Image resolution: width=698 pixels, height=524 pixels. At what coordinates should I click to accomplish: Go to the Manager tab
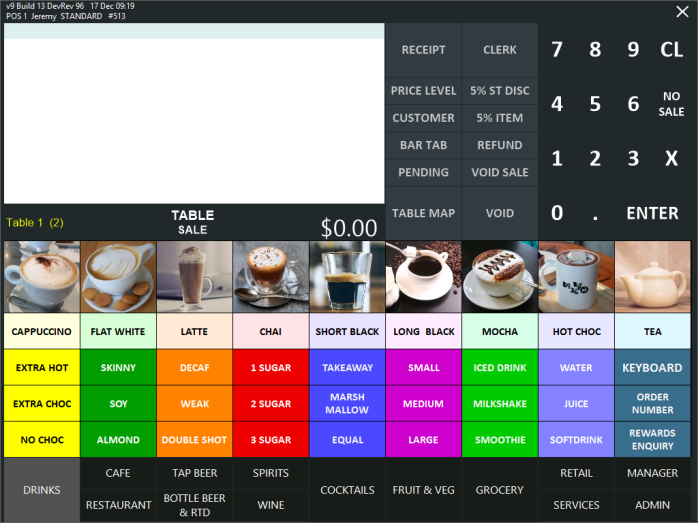[652, 473]
